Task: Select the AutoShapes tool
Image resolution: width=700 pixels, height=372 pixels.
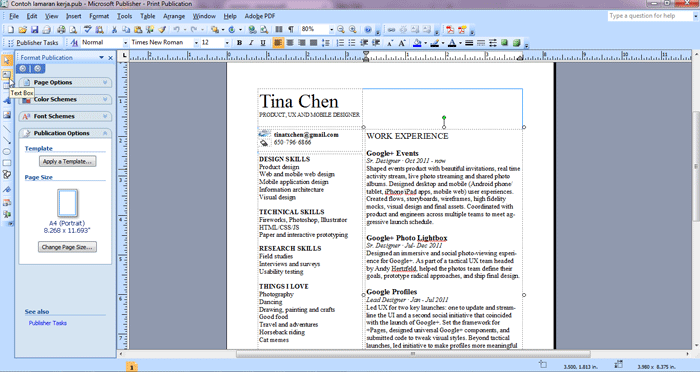Action: pyautogui.click(x=7, y=175)
